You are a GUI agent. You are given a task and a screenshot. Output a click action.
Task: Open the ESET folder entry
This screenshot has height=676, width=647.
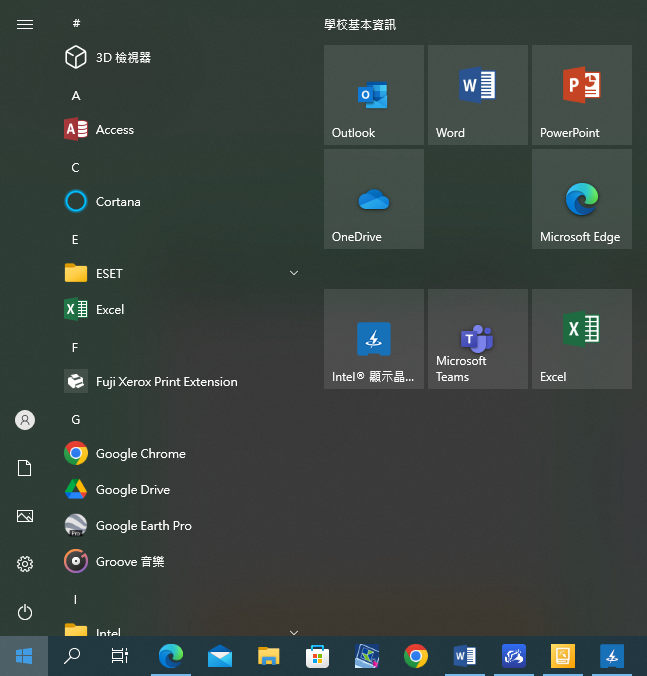tap(181, 273)
